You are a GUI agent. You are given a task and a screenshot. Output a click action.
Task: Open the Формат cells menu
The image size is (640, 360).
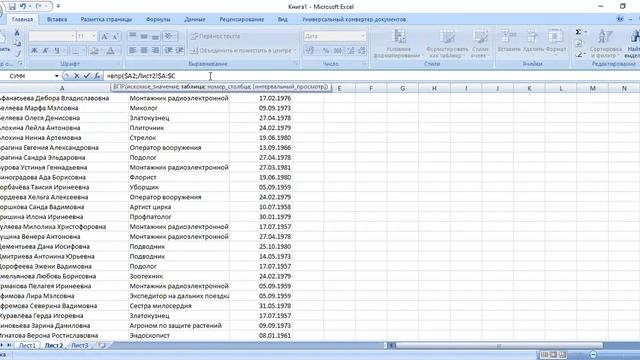(x=556, y=41)
